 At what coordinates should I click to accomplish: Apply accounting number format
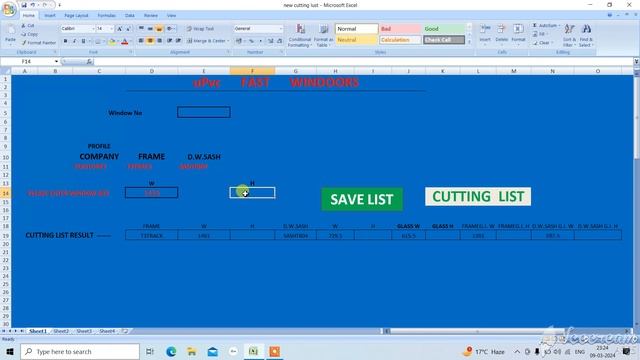pos(239,41)
